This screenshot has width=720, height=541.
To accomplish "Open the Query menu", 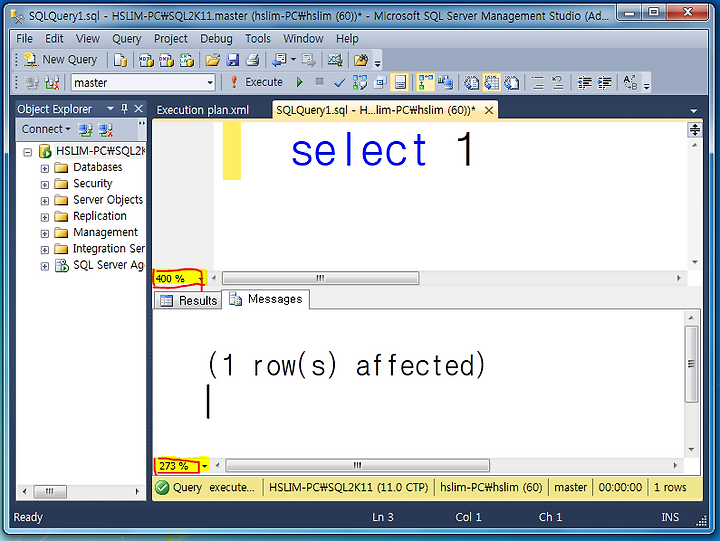I will [x=127, y=39].
